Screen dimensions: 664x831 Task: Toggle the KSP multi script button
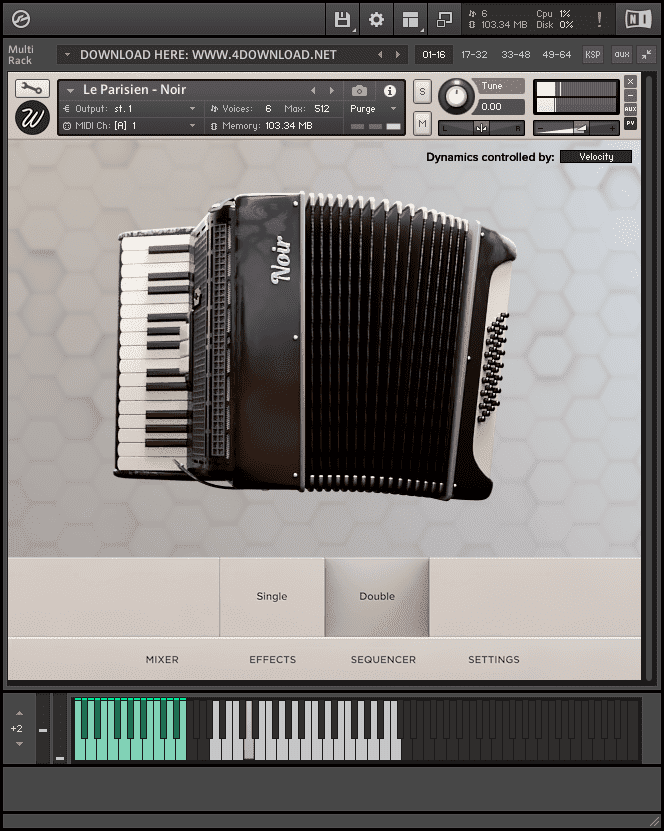click(x=592, y=55)
